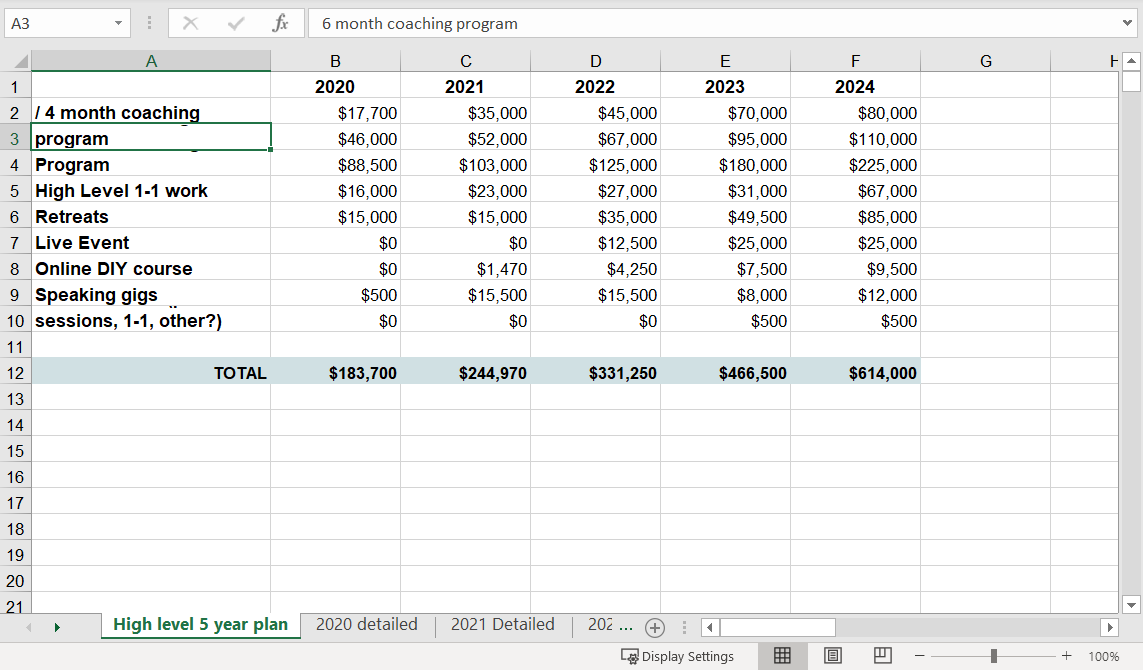The height and width of the screenshot is (670, 1143).
Task: Open Display Settings in status bar
Action: coord(678,656)
